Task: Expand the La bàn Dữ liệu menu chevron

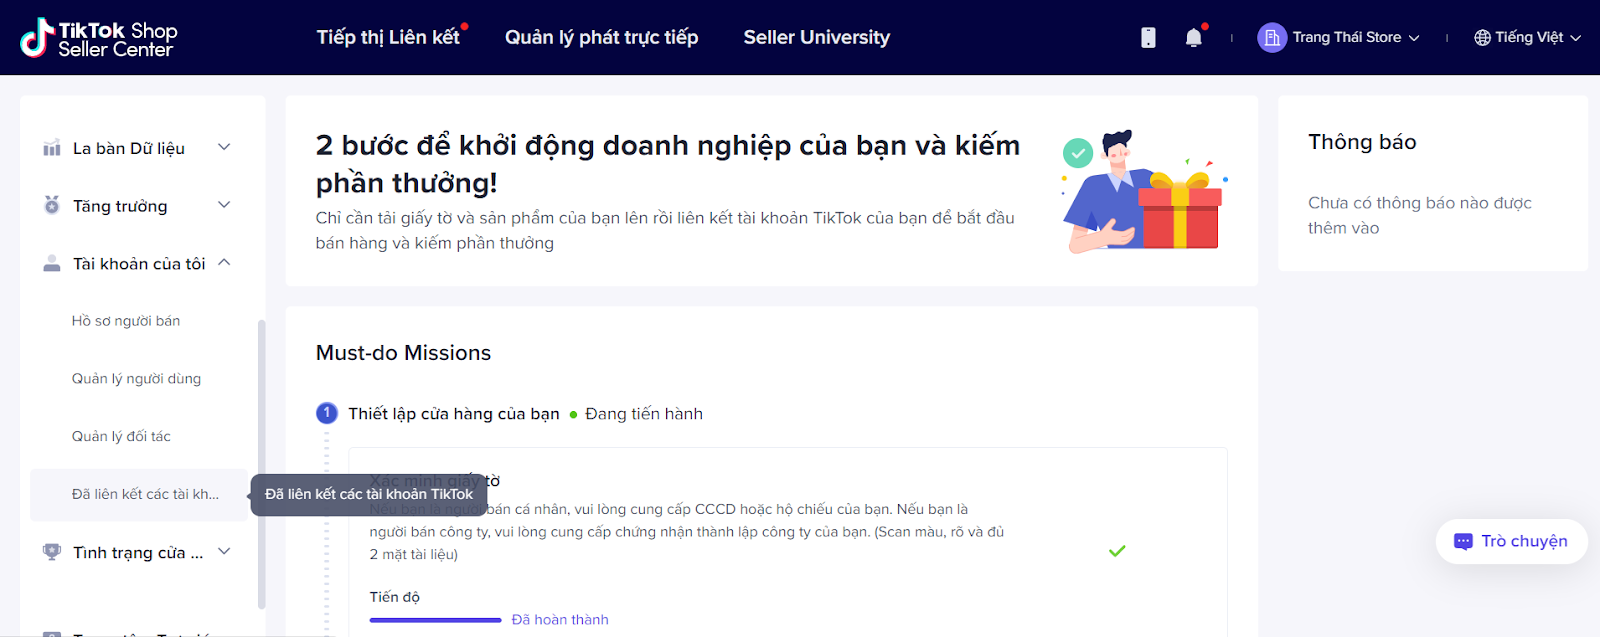Action: [224, 147]
